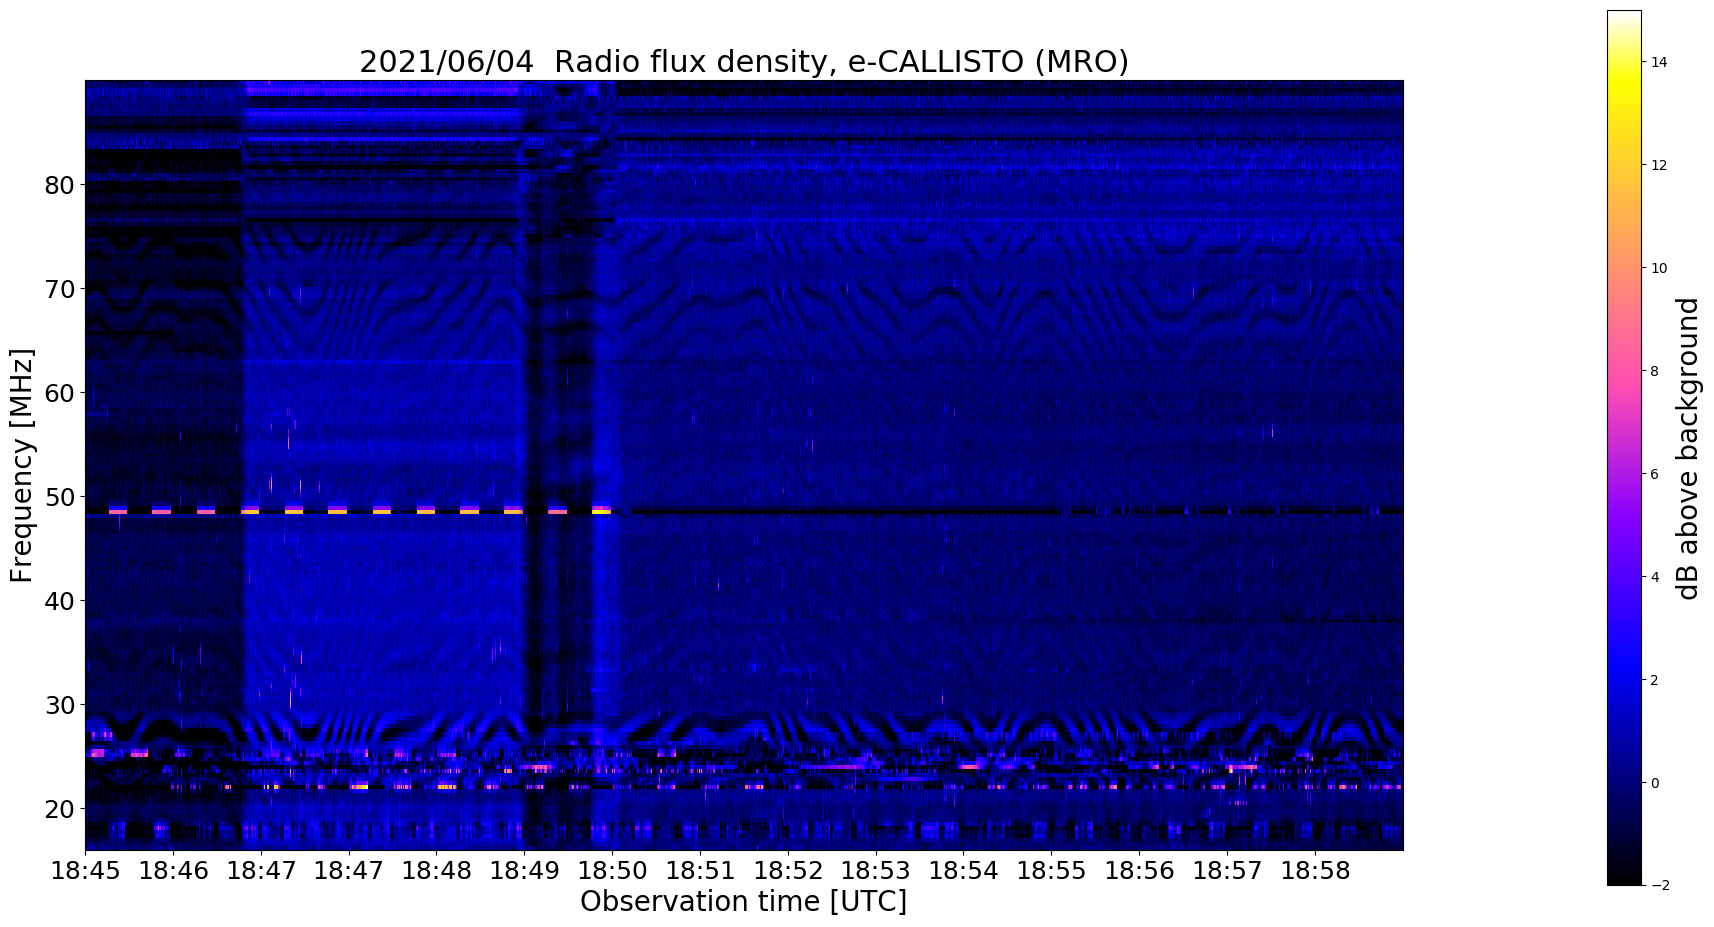Screen dimensions: 1714x927
Task: Click the 40 MHz frequency tick label
Action: [x=61, y=601]
